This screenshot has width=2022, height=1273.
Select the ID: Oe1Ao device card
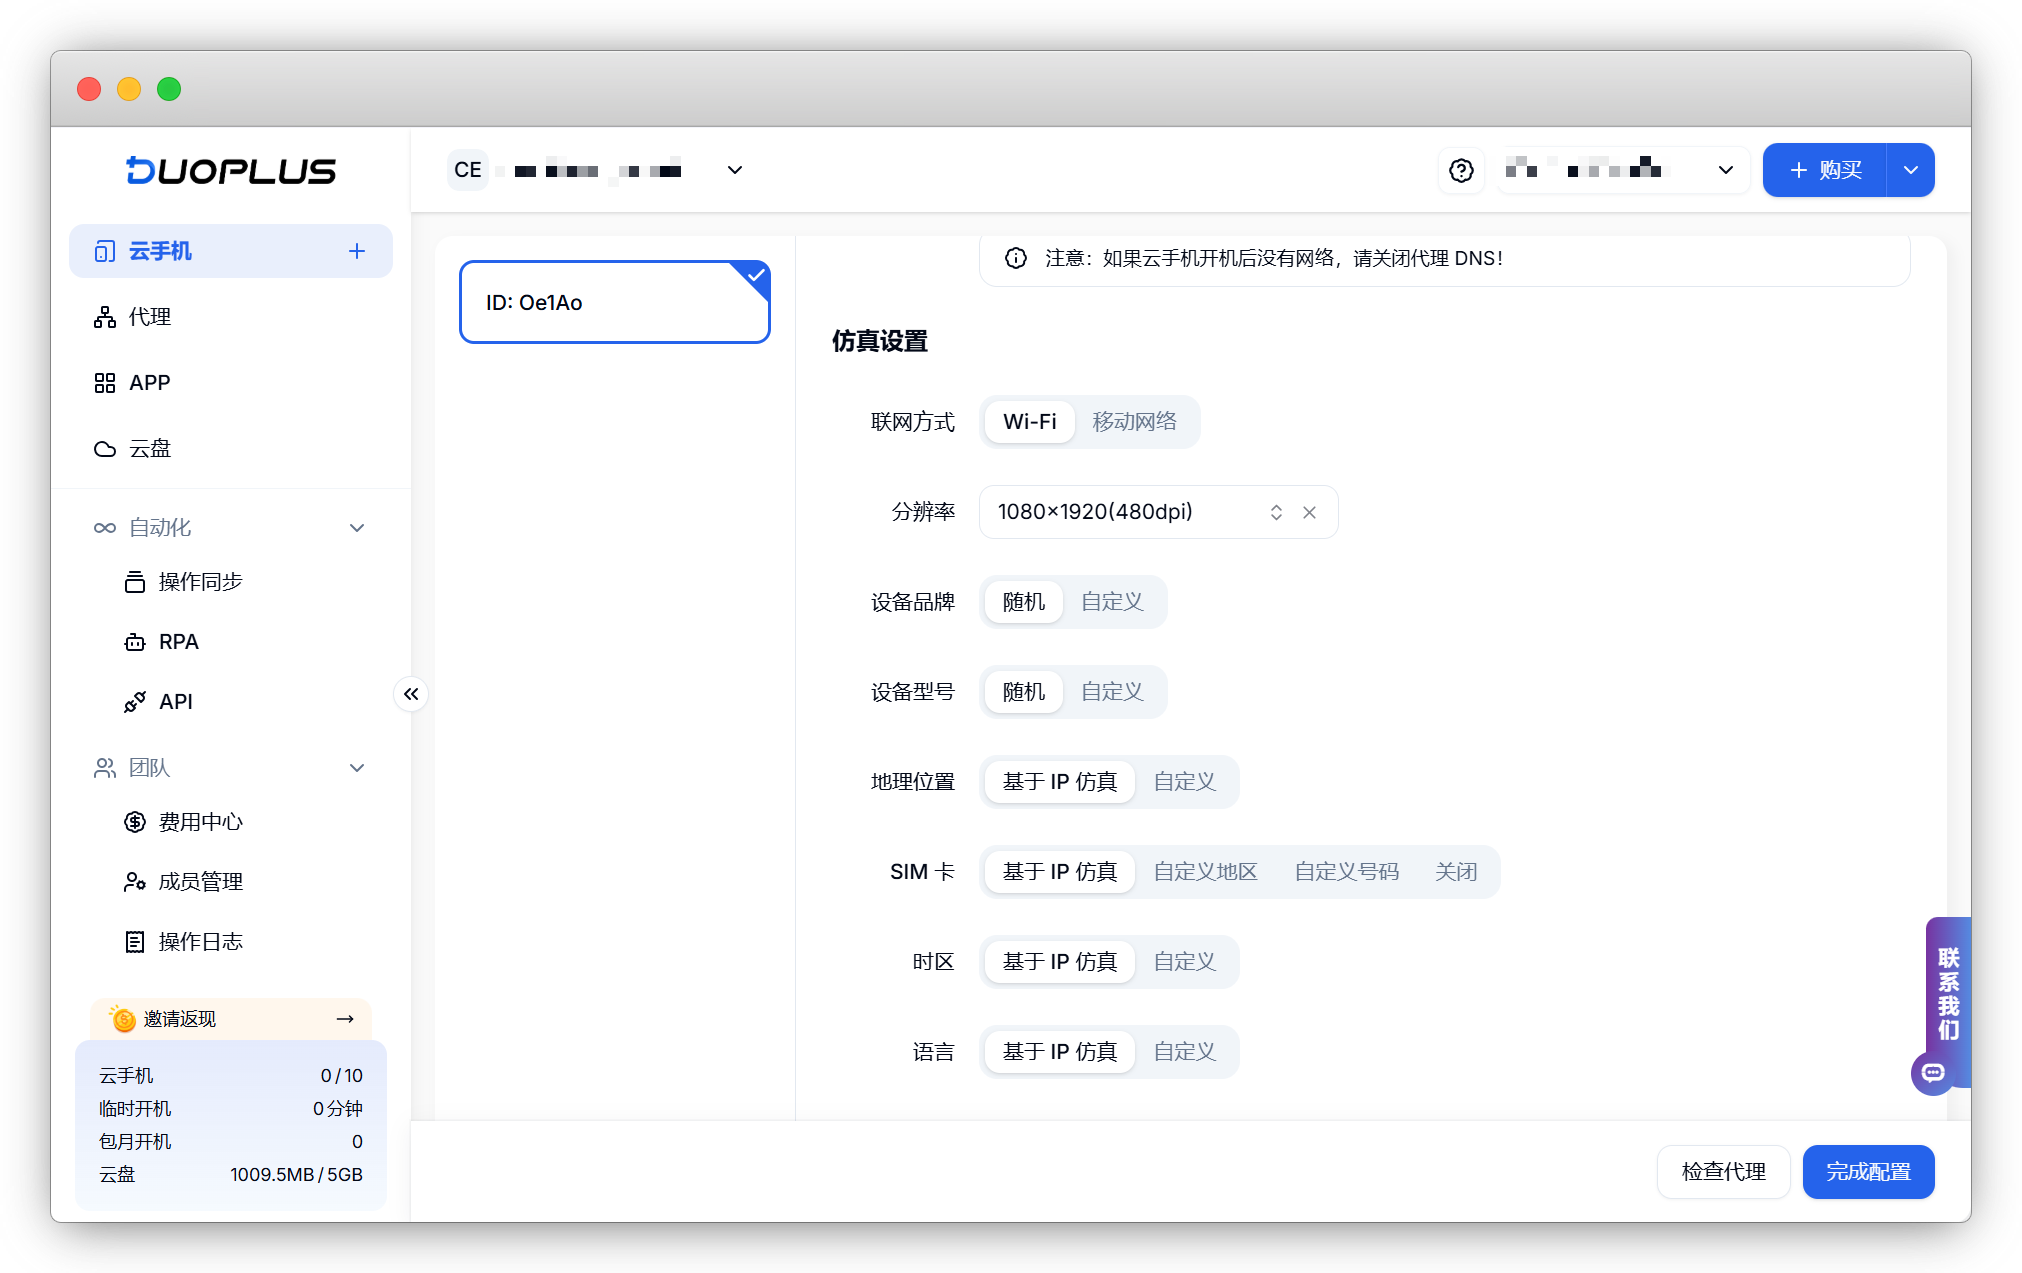(614, 302)
